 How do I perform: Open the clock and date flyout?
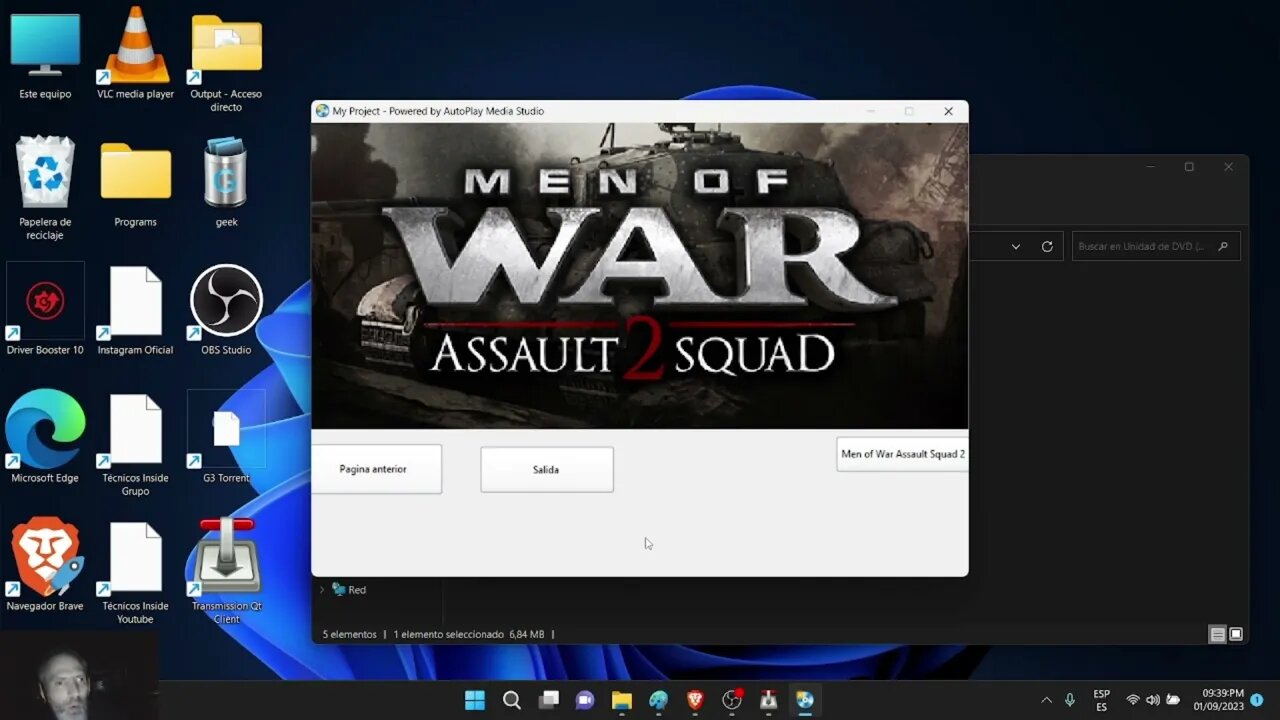coord(1219,700)
